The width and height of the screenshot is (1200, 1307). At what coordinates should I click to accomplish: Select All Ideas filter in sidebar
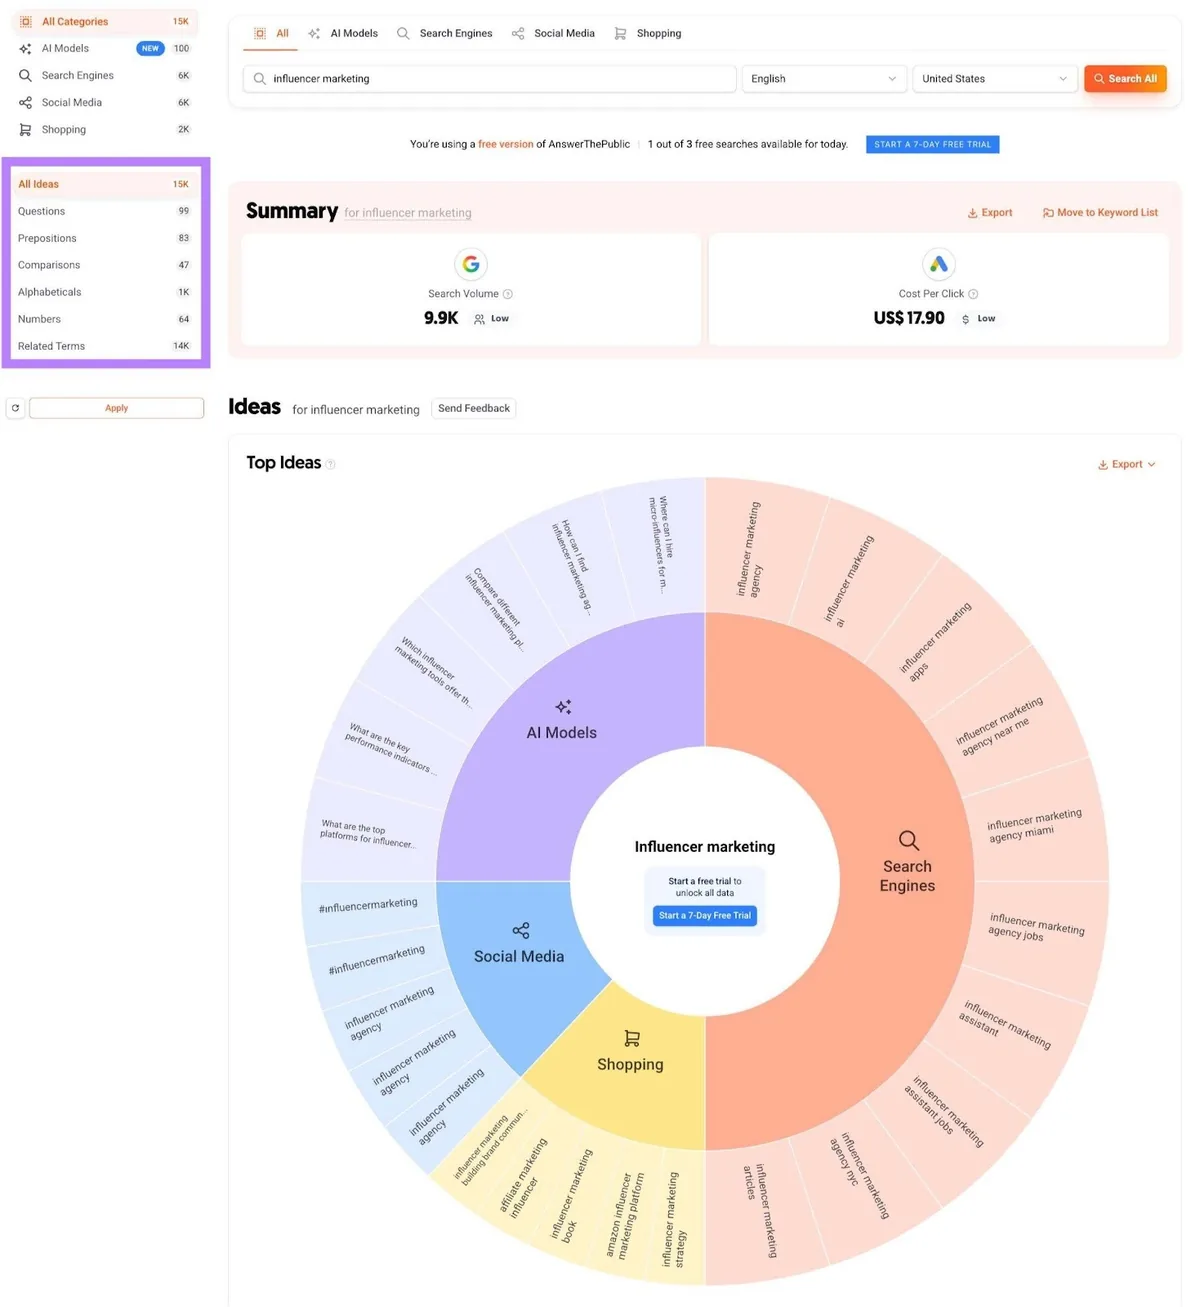[x=104, y=184]
